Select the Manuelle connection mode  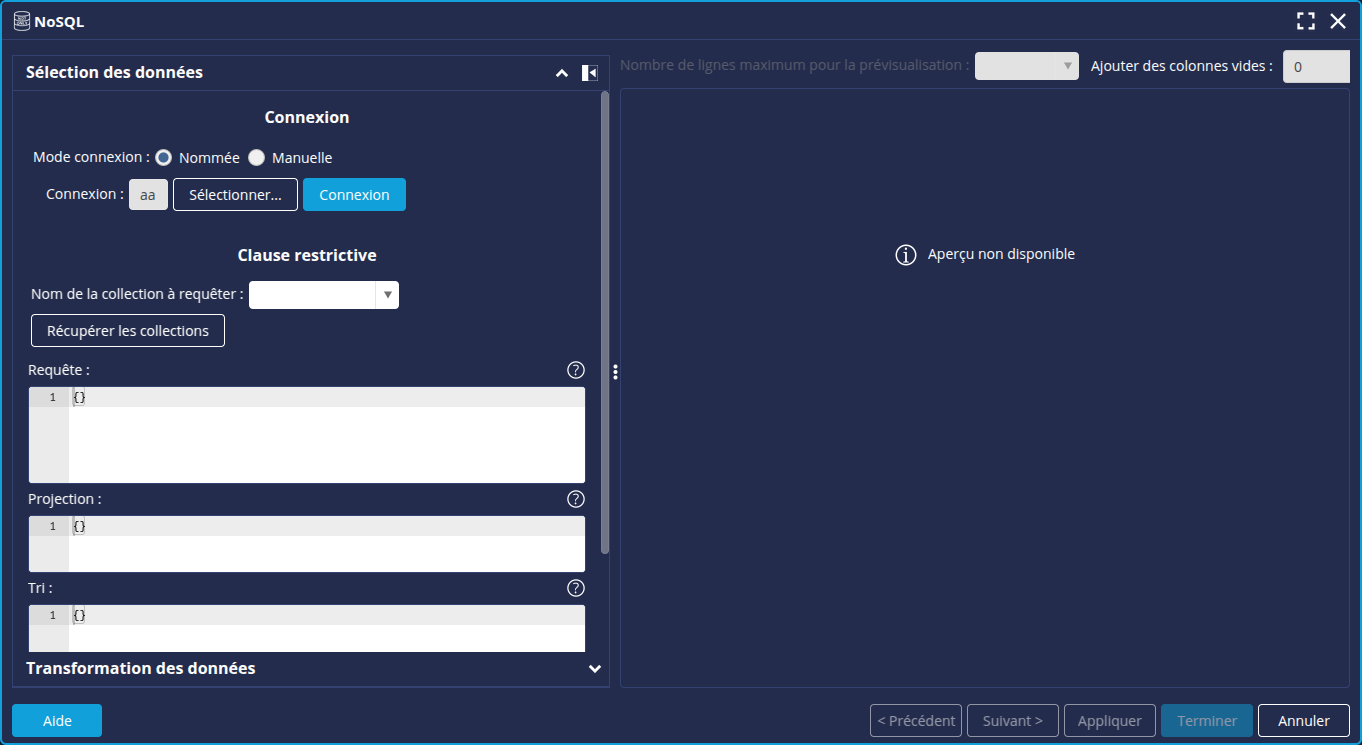point(257,158)
